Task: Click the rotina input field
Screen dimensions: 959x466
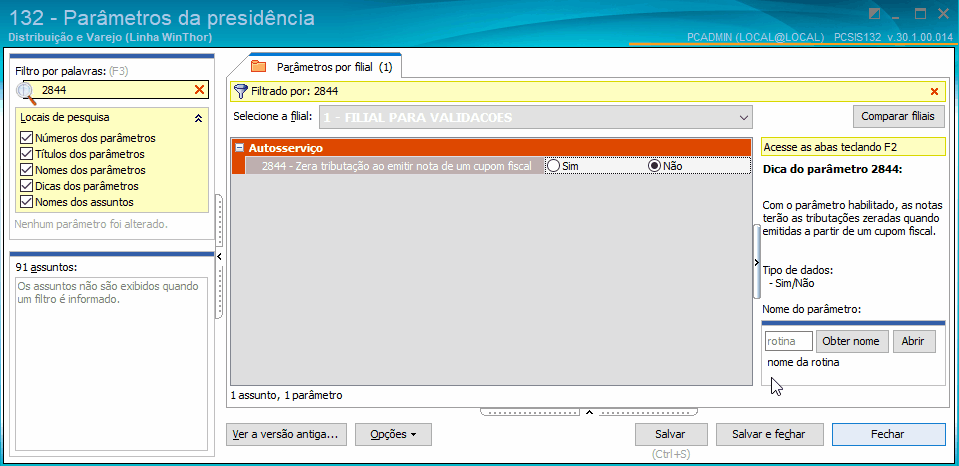Action: [x=788, y=341]
